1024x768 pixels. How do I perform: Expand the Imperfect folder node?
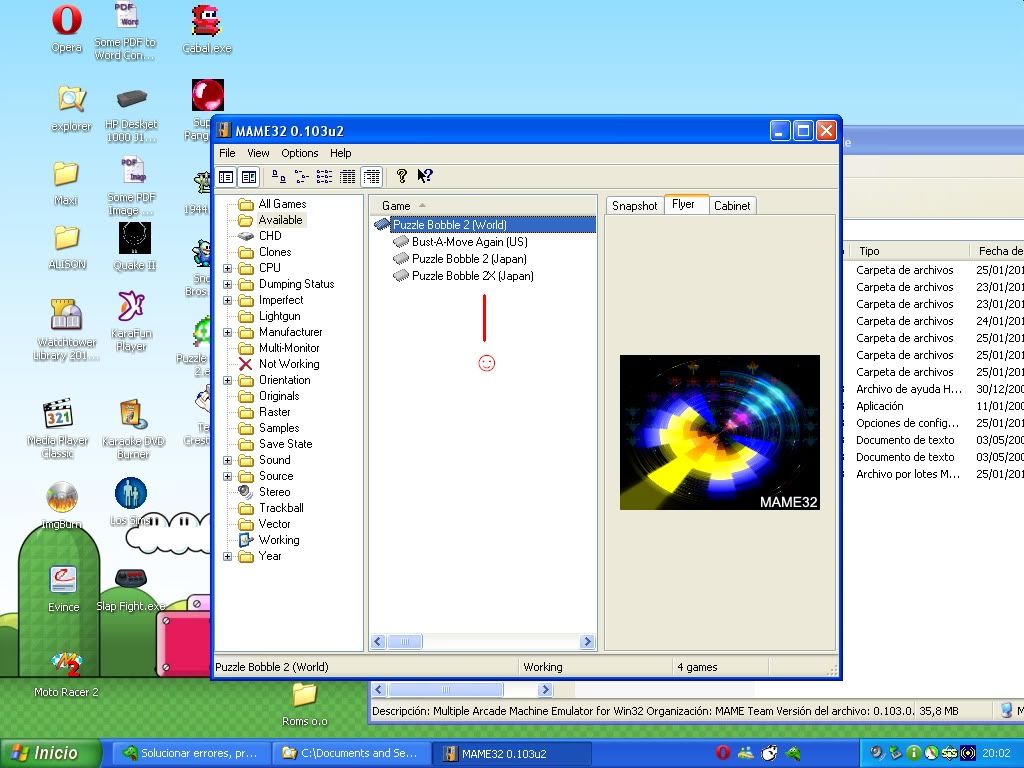[x=227, y=300]
